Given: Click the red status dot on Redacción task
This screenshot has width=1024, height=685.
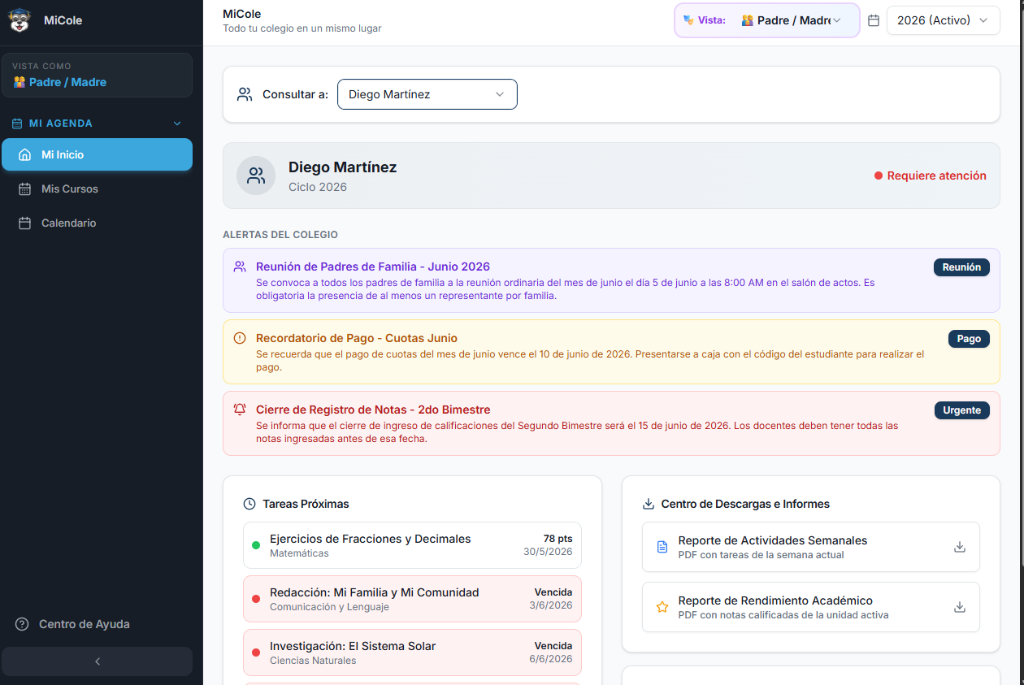Looking at the screenshot, I should point(256,599).
